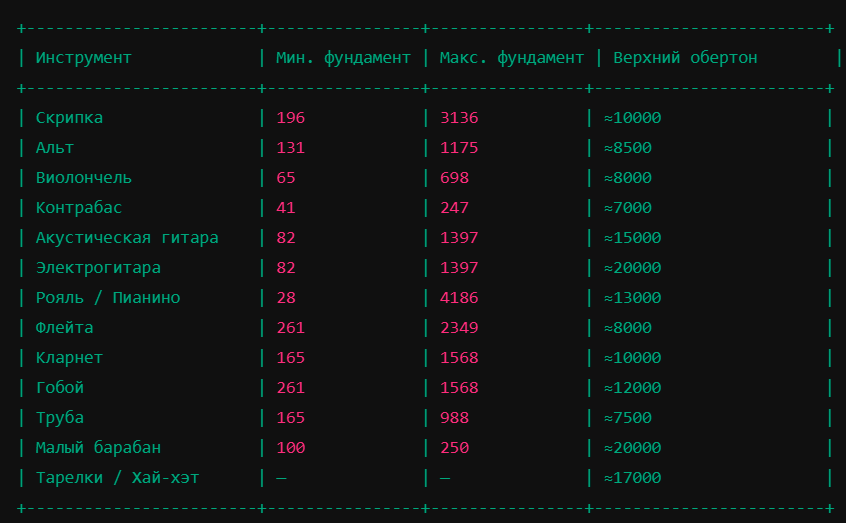The image size is (846, 523).
Task: Click the 'Мин. фундамент' column header
Action: click(x=343, y=58)
